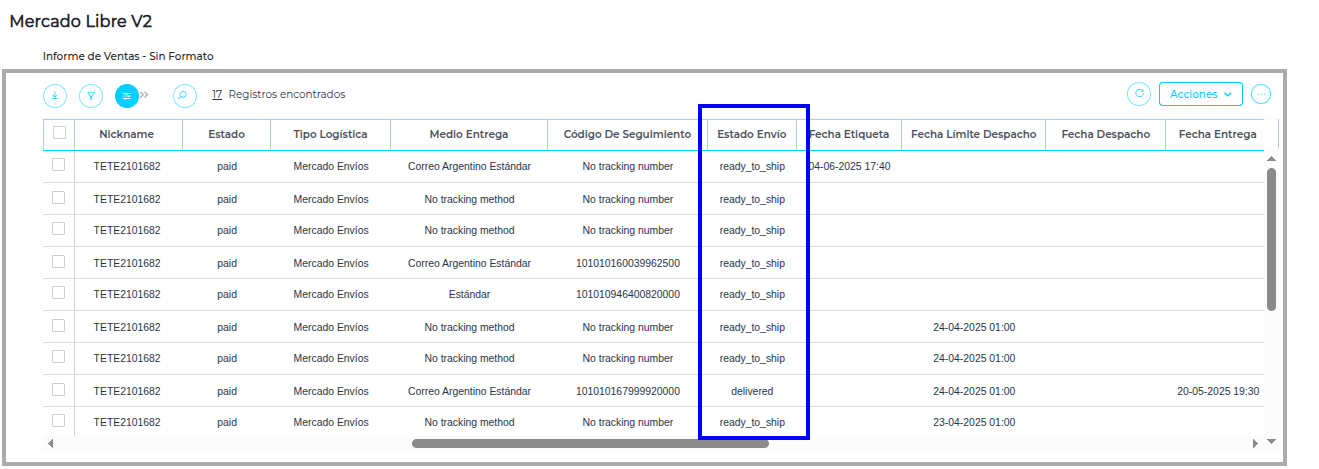Open the three-dots more options icon
1319x469 pixels.
(x=1261, y=94)
